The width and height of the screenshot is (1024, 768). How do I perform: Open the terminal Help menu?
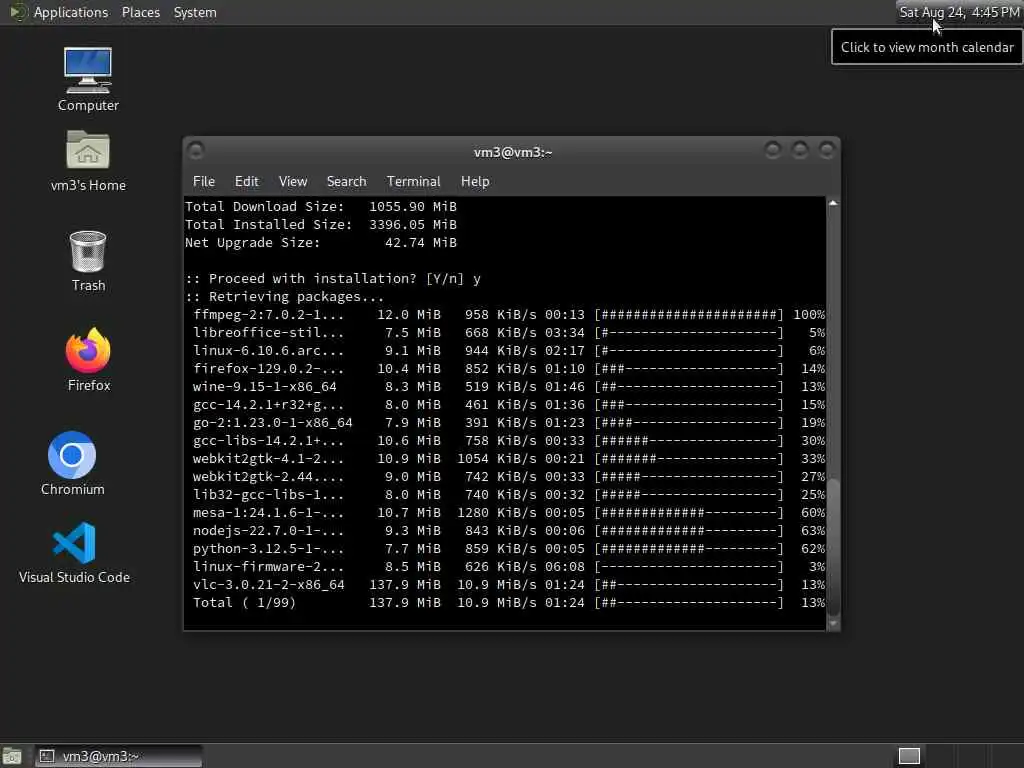pyautogui.click(x=475, y=182)
